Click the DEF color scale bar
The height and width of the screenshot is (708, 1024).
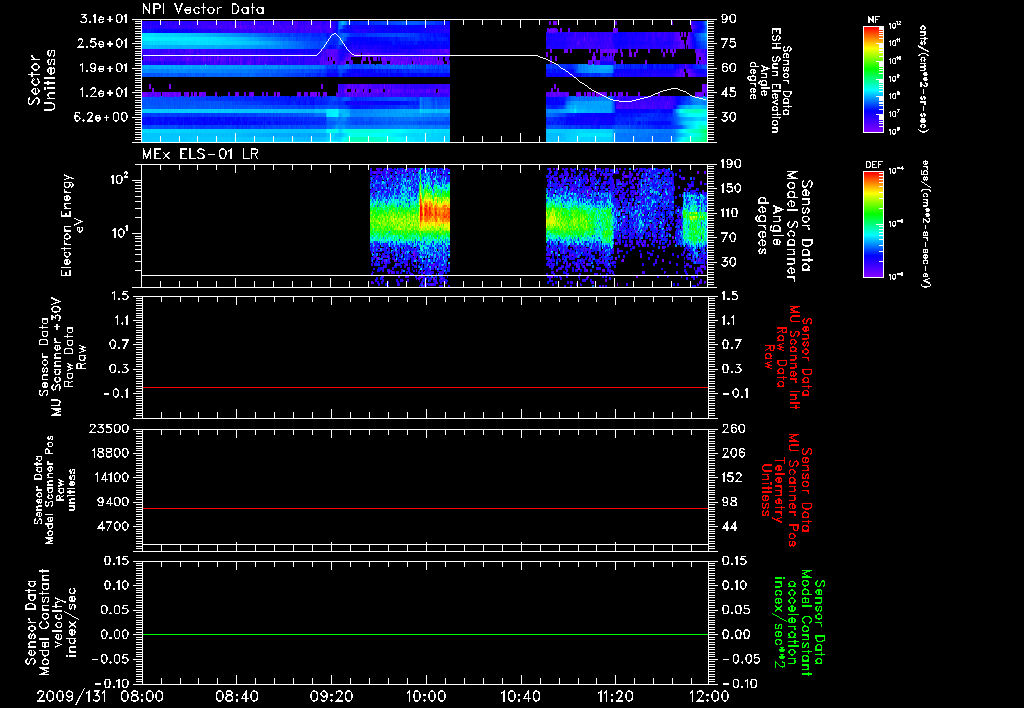click(x=874, y=224)
